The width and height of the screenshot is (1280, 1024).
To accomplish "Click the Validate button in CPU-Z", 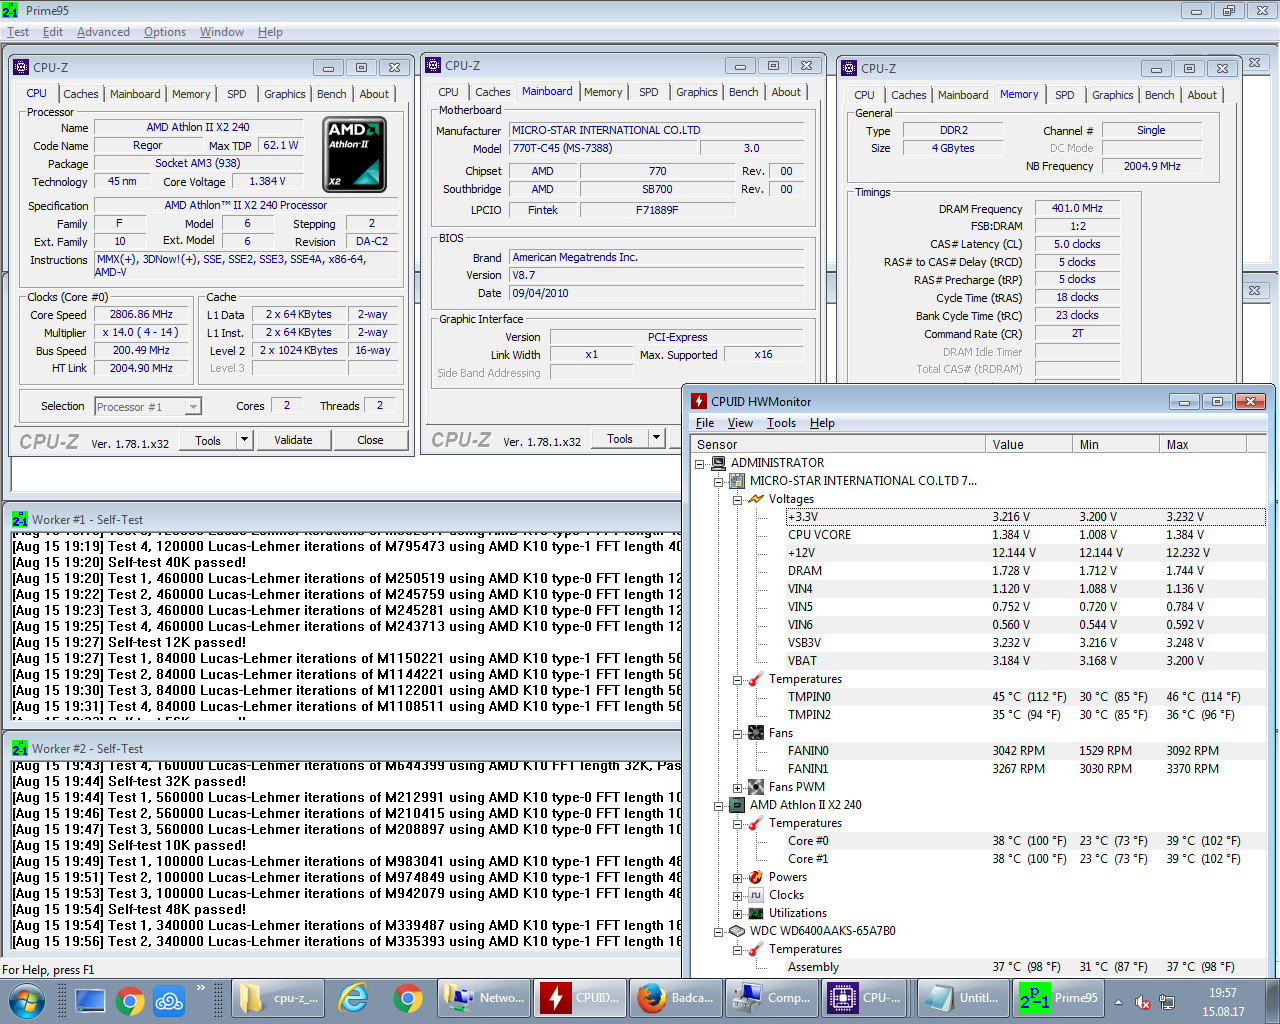I will [293, 440].
